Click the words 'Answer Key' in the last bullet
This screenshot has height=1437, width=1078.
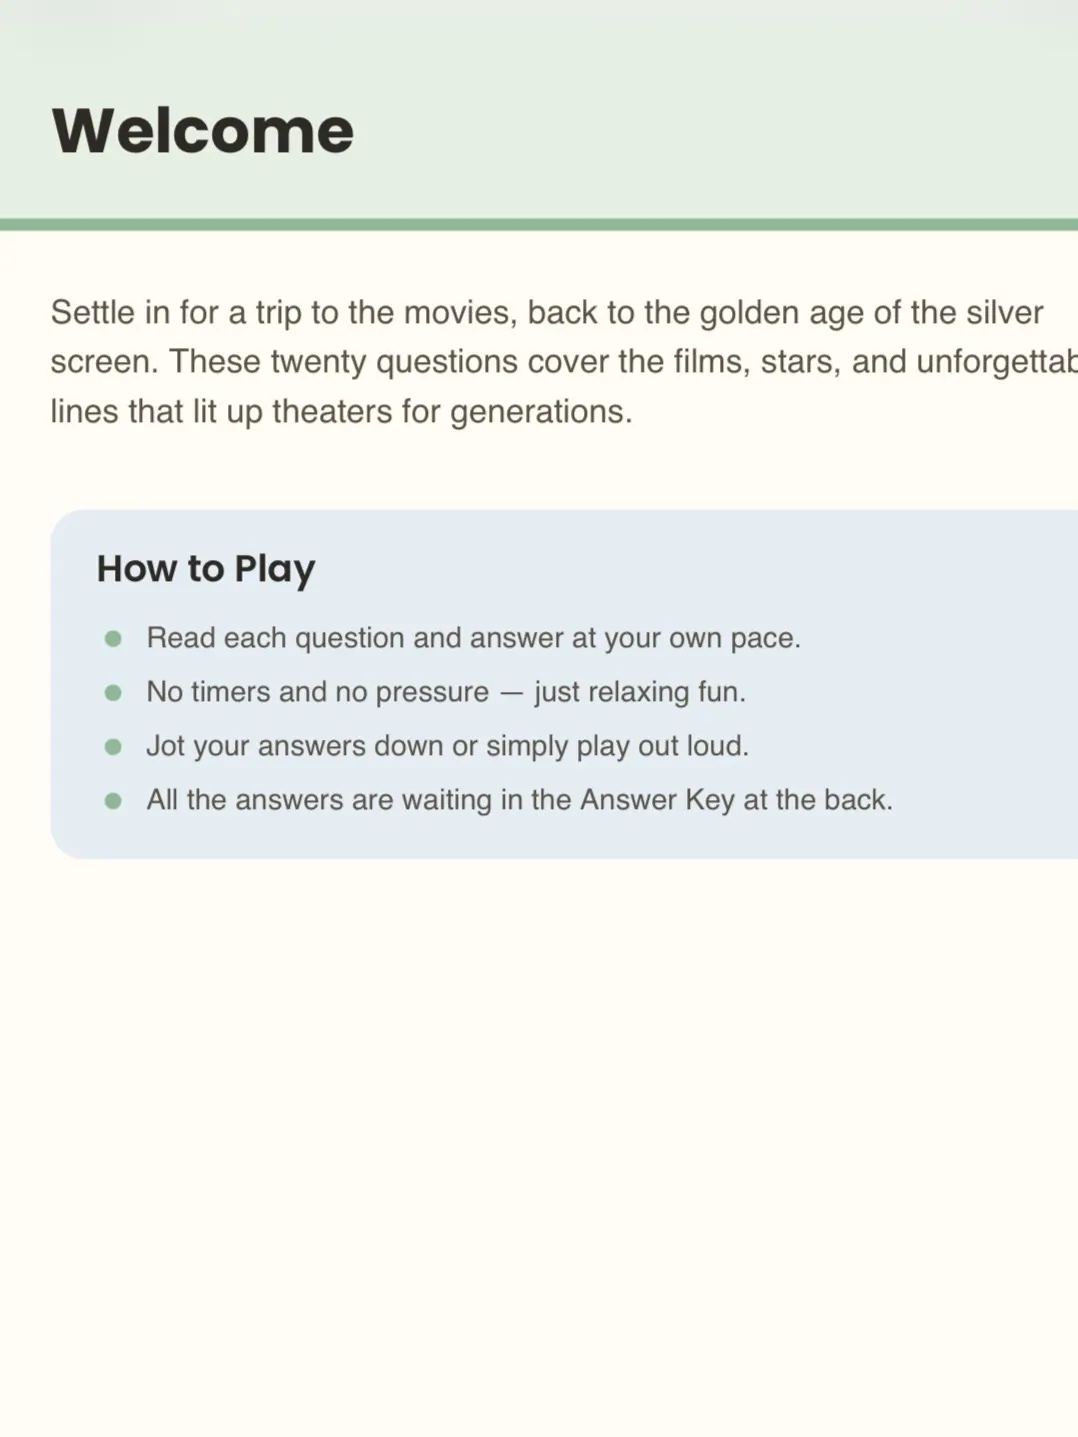[657, 800]
